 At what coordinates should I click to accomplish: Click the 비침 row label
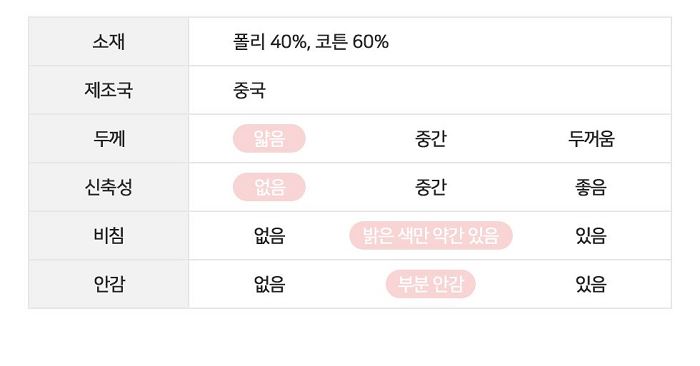click(108, 235)
